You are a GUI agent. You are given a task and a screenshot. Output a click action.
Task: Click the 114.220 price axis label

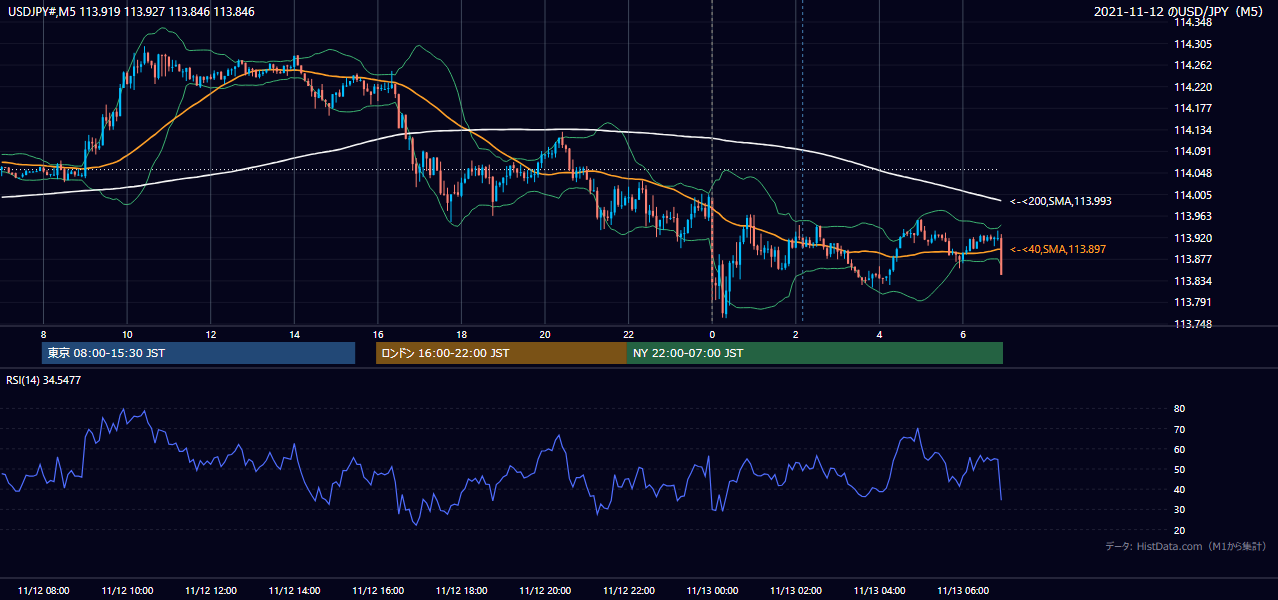coord(1193,87)
